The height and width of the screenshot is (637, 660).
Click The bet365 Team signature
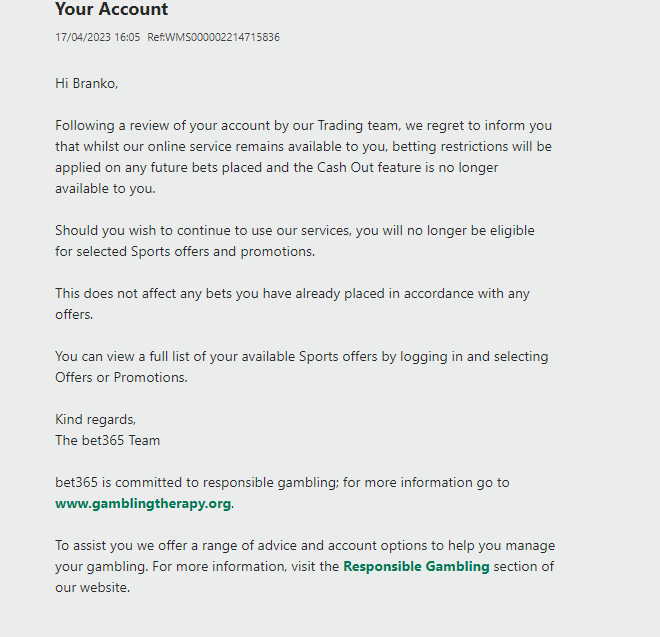(x=107, y=440)
